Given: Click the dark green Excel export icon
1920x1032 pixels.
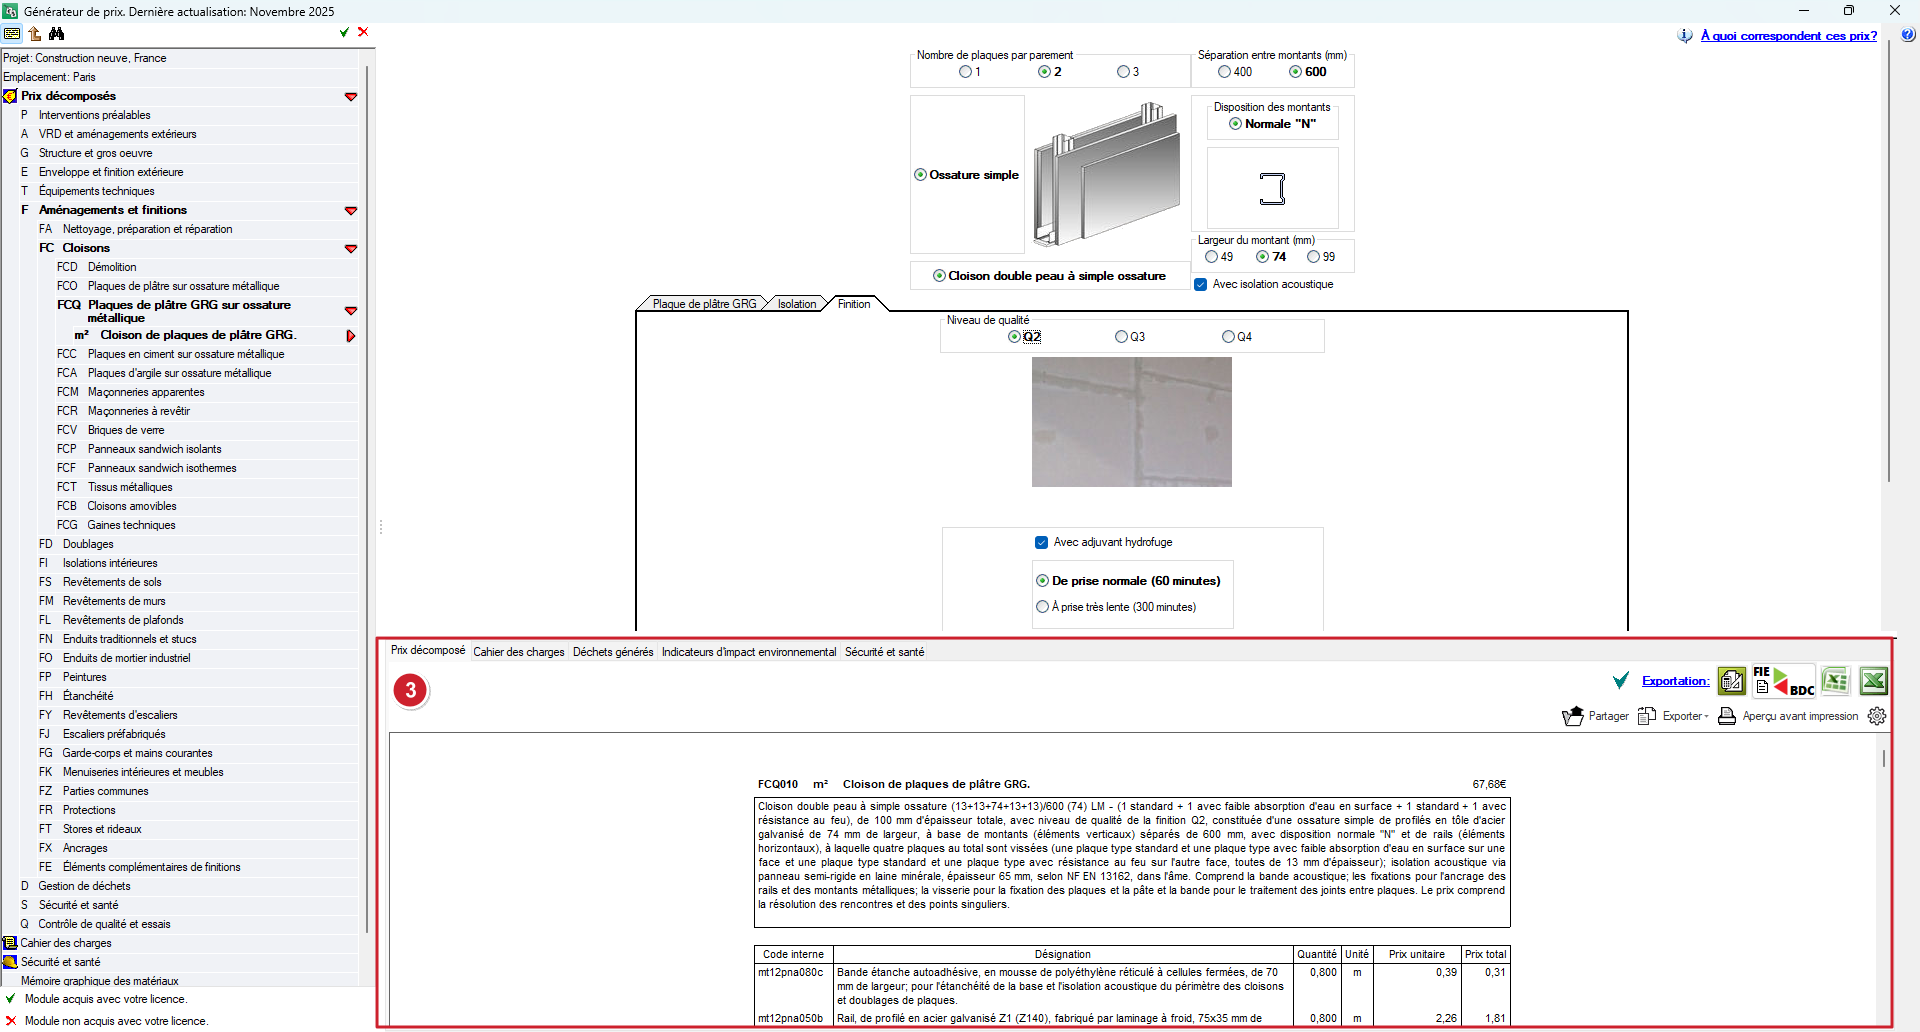Looking at the screenshot, I should coord(1873,681).
